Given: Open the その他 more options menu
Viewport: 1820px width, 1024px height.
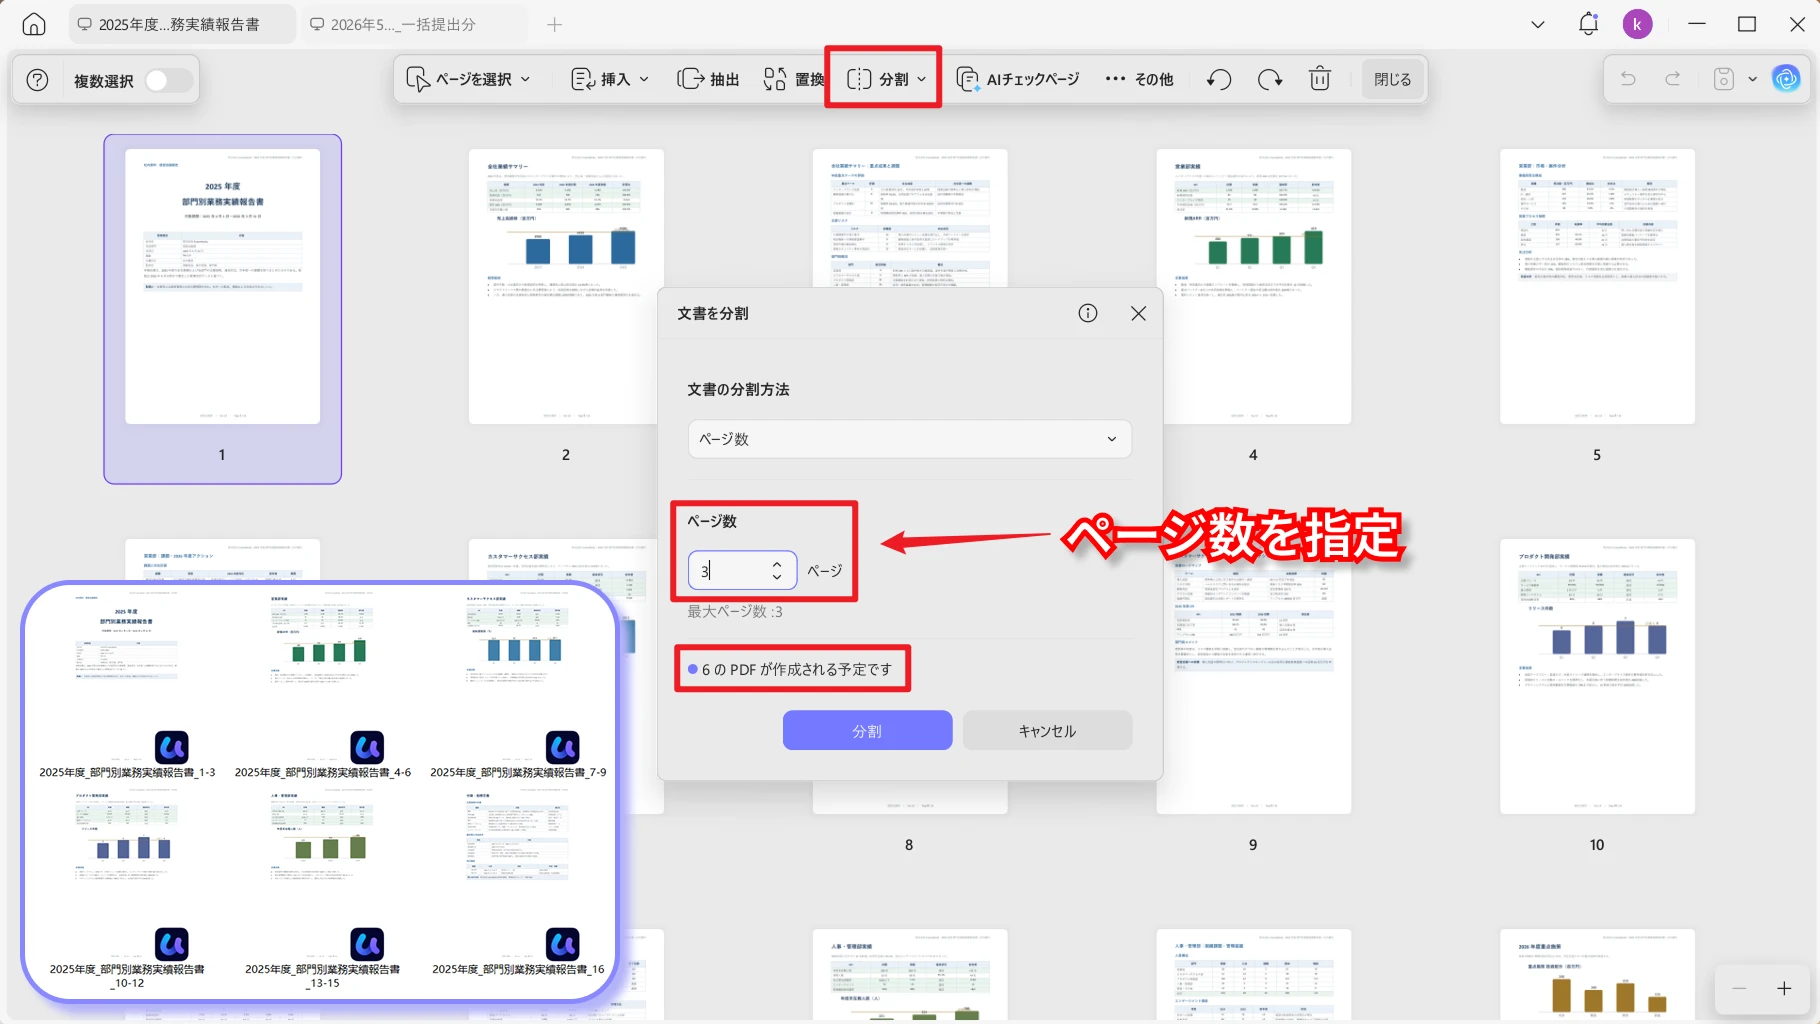Looking at the screenshot, I should tap(1139, 79).
